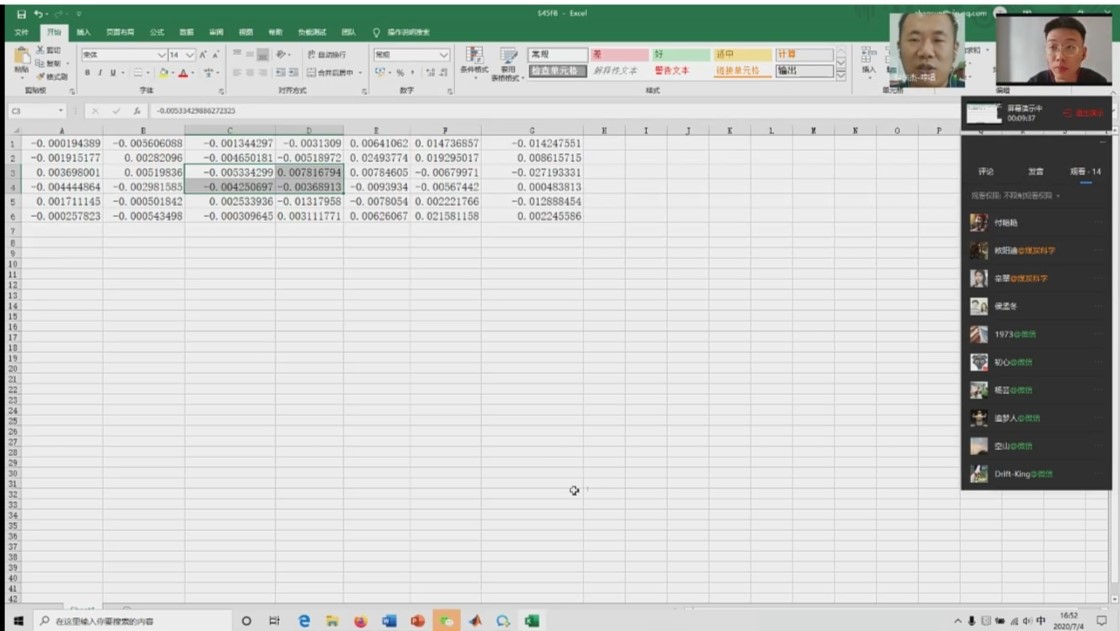Increase the font size with large A
This screenshot has width=1120, height=631.
(203, 54)
